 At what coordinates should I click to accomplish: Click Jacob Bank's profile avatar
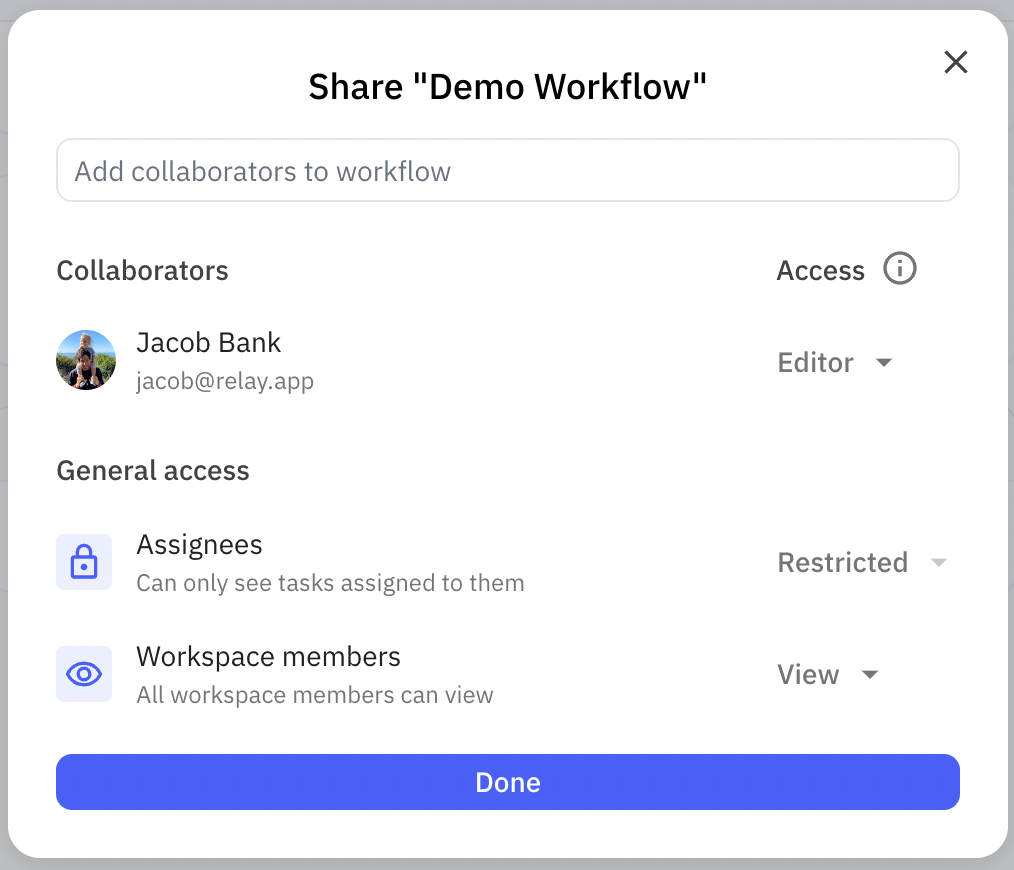85,360
